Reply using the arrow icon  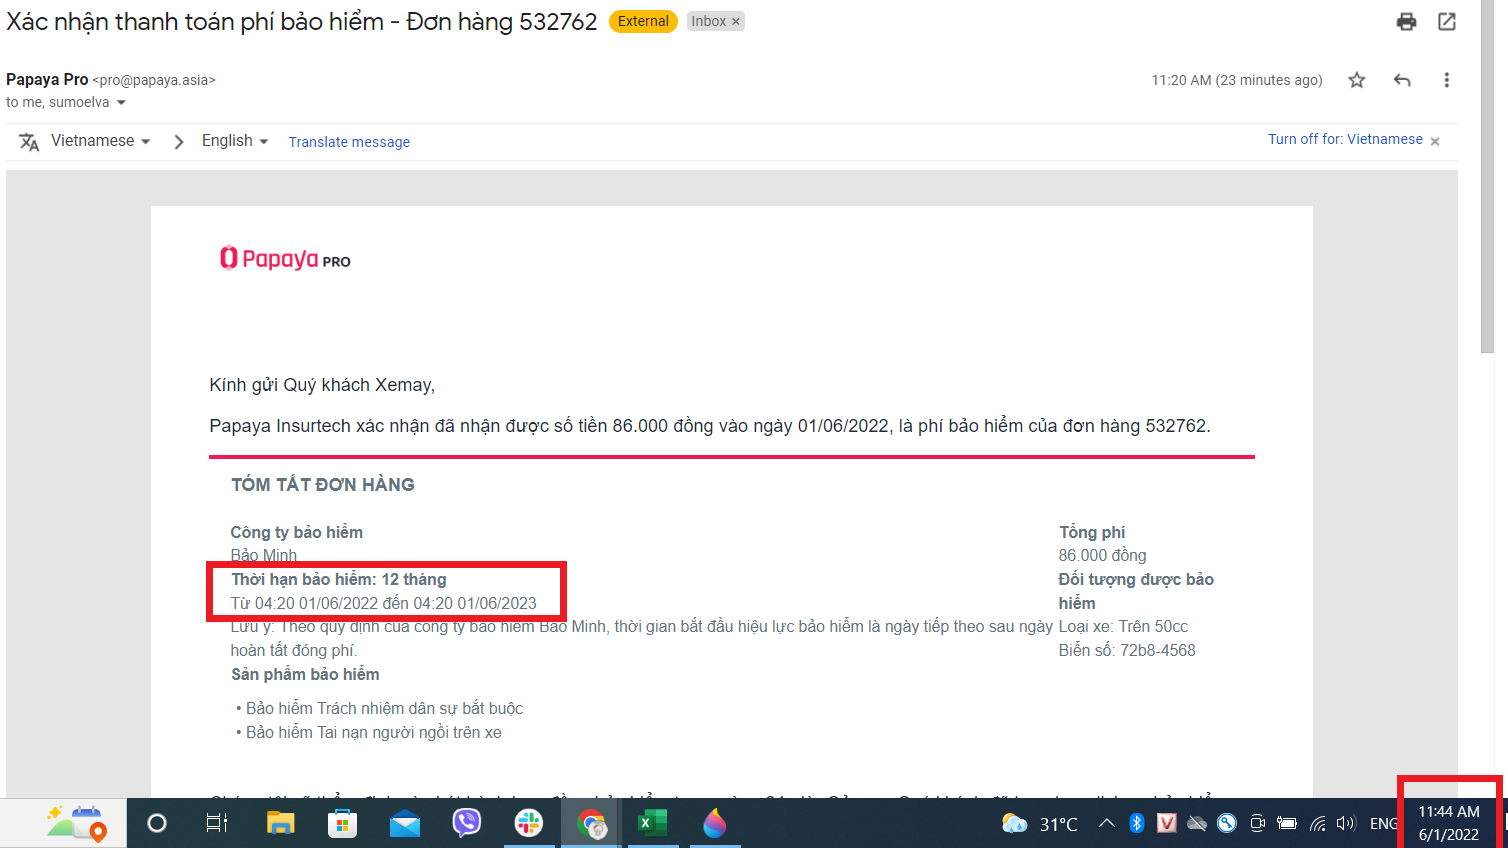tap(1402, 80)
